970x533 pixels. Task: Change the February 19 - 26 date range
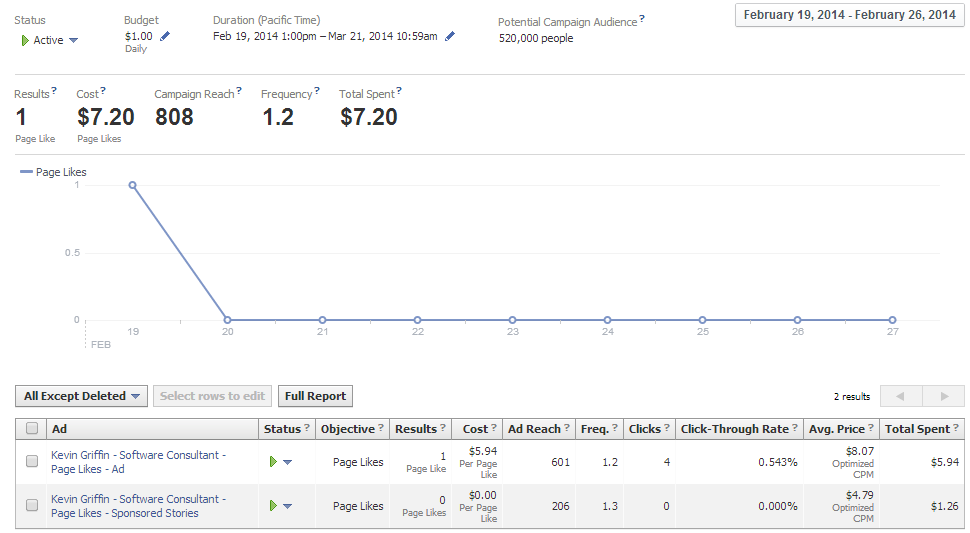coord(848,15)
